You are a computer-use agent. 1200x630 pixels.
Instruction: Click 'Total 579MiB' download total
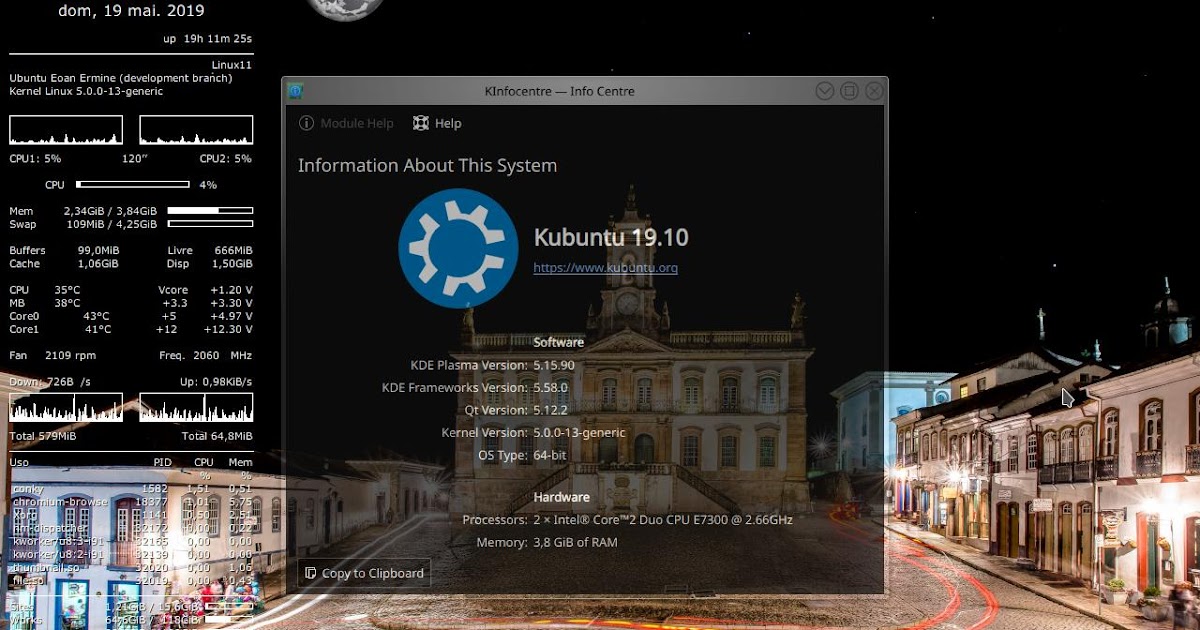[44, 436]
